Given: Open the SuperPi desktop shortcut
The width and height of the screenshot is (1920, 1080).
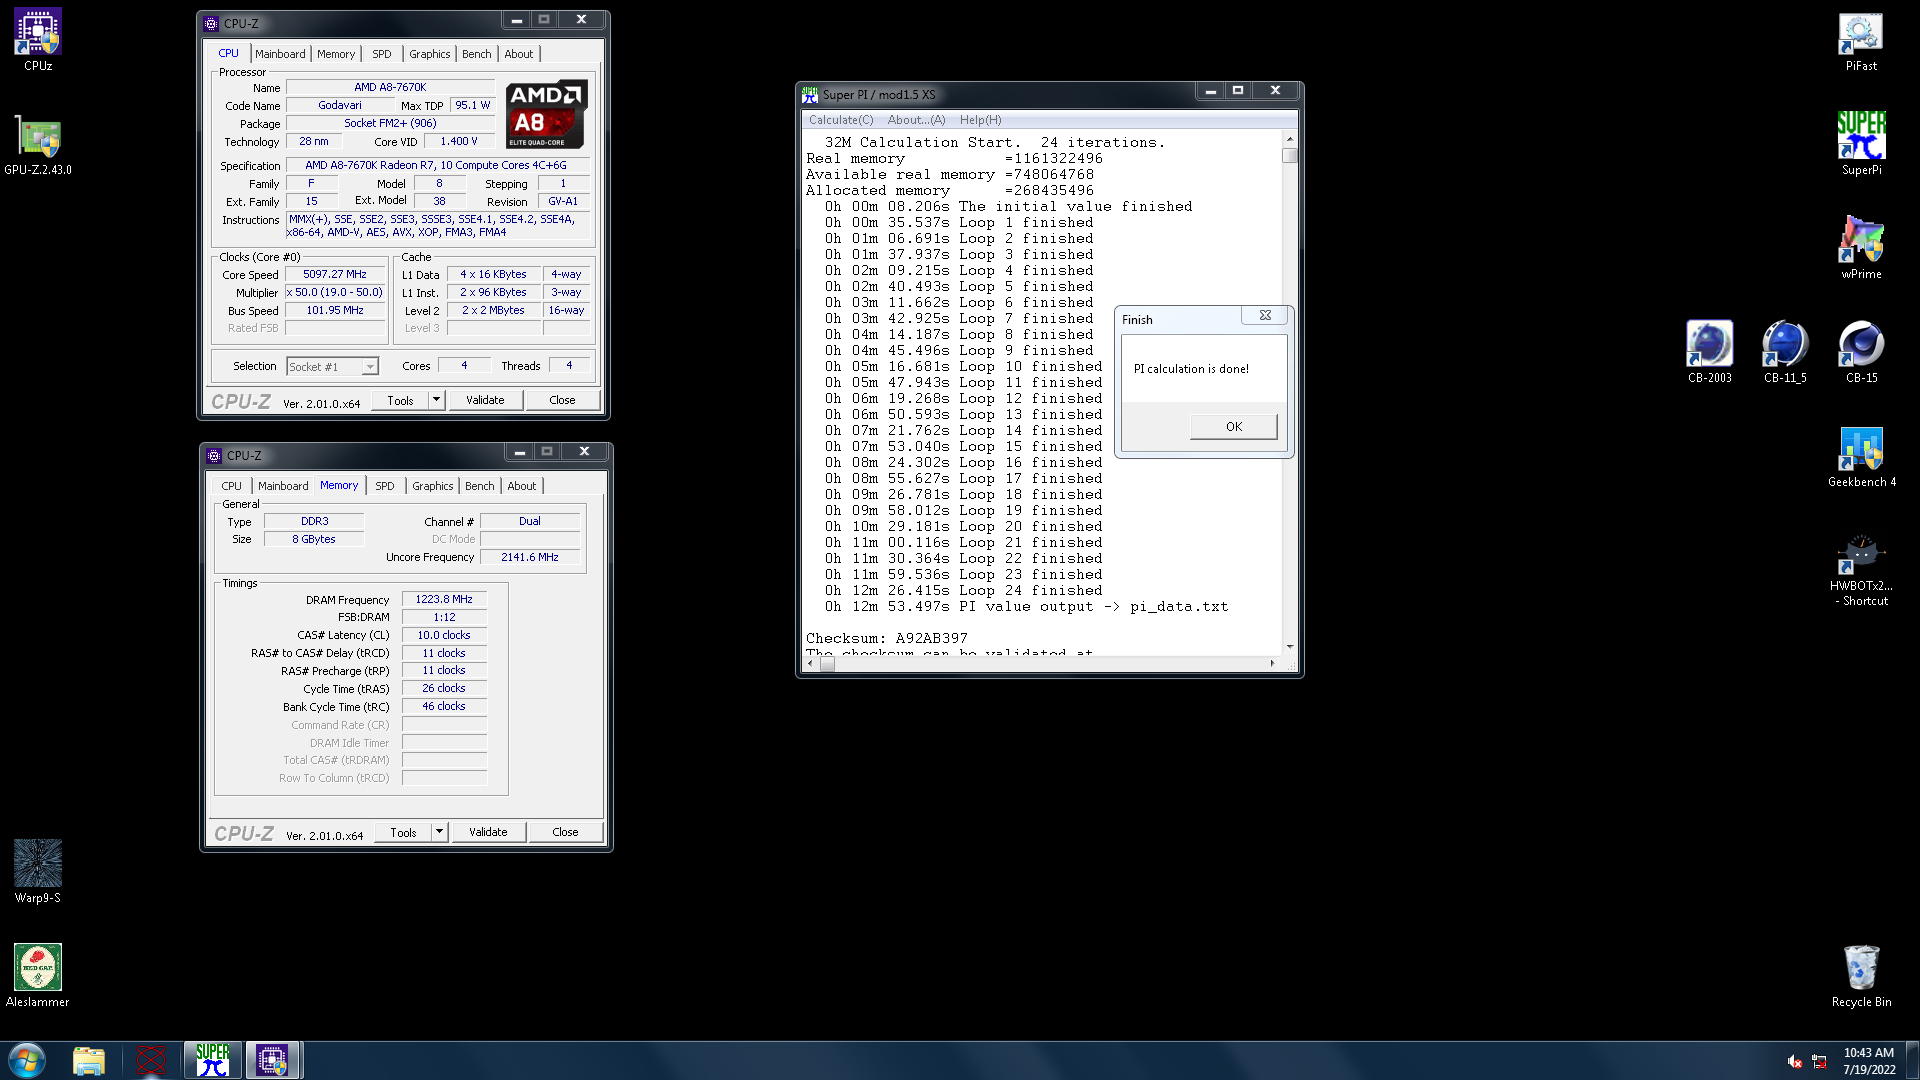Looking at the screenshot, I should click(x=1861, y=144).
